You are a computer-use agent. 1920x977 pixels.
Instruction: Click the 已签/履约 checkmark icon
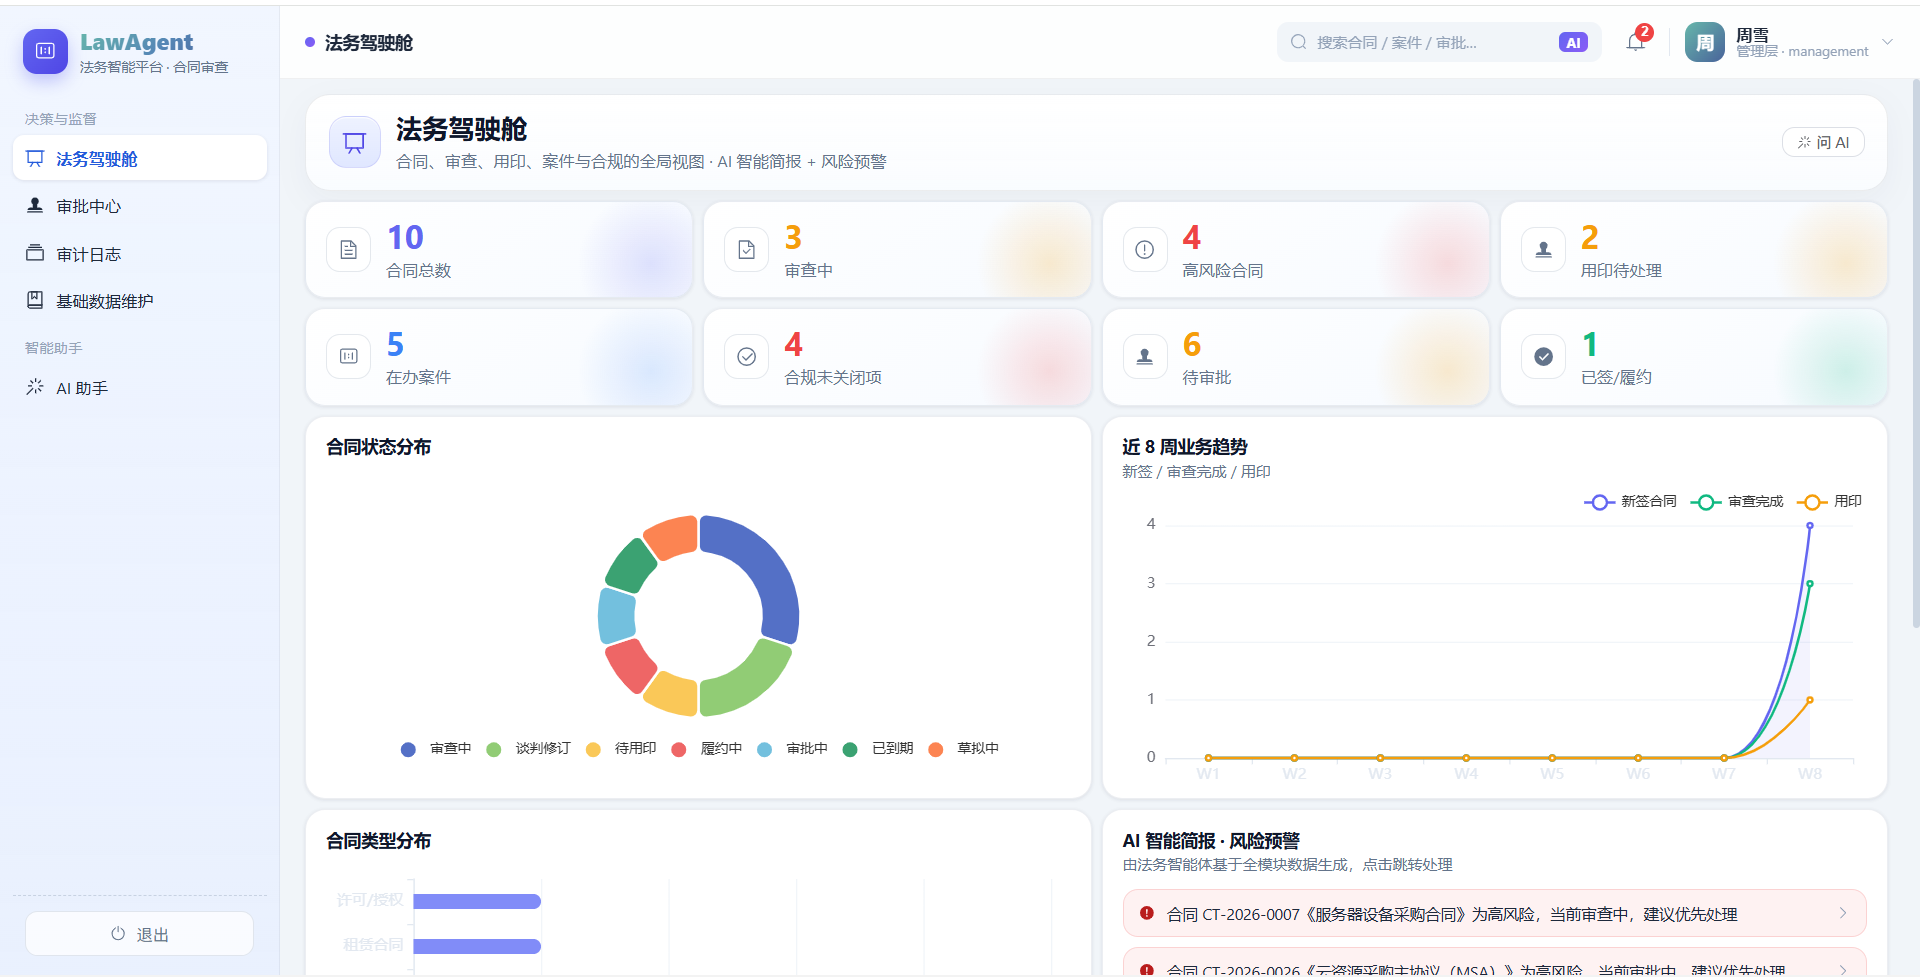[x=1543, y=356]
